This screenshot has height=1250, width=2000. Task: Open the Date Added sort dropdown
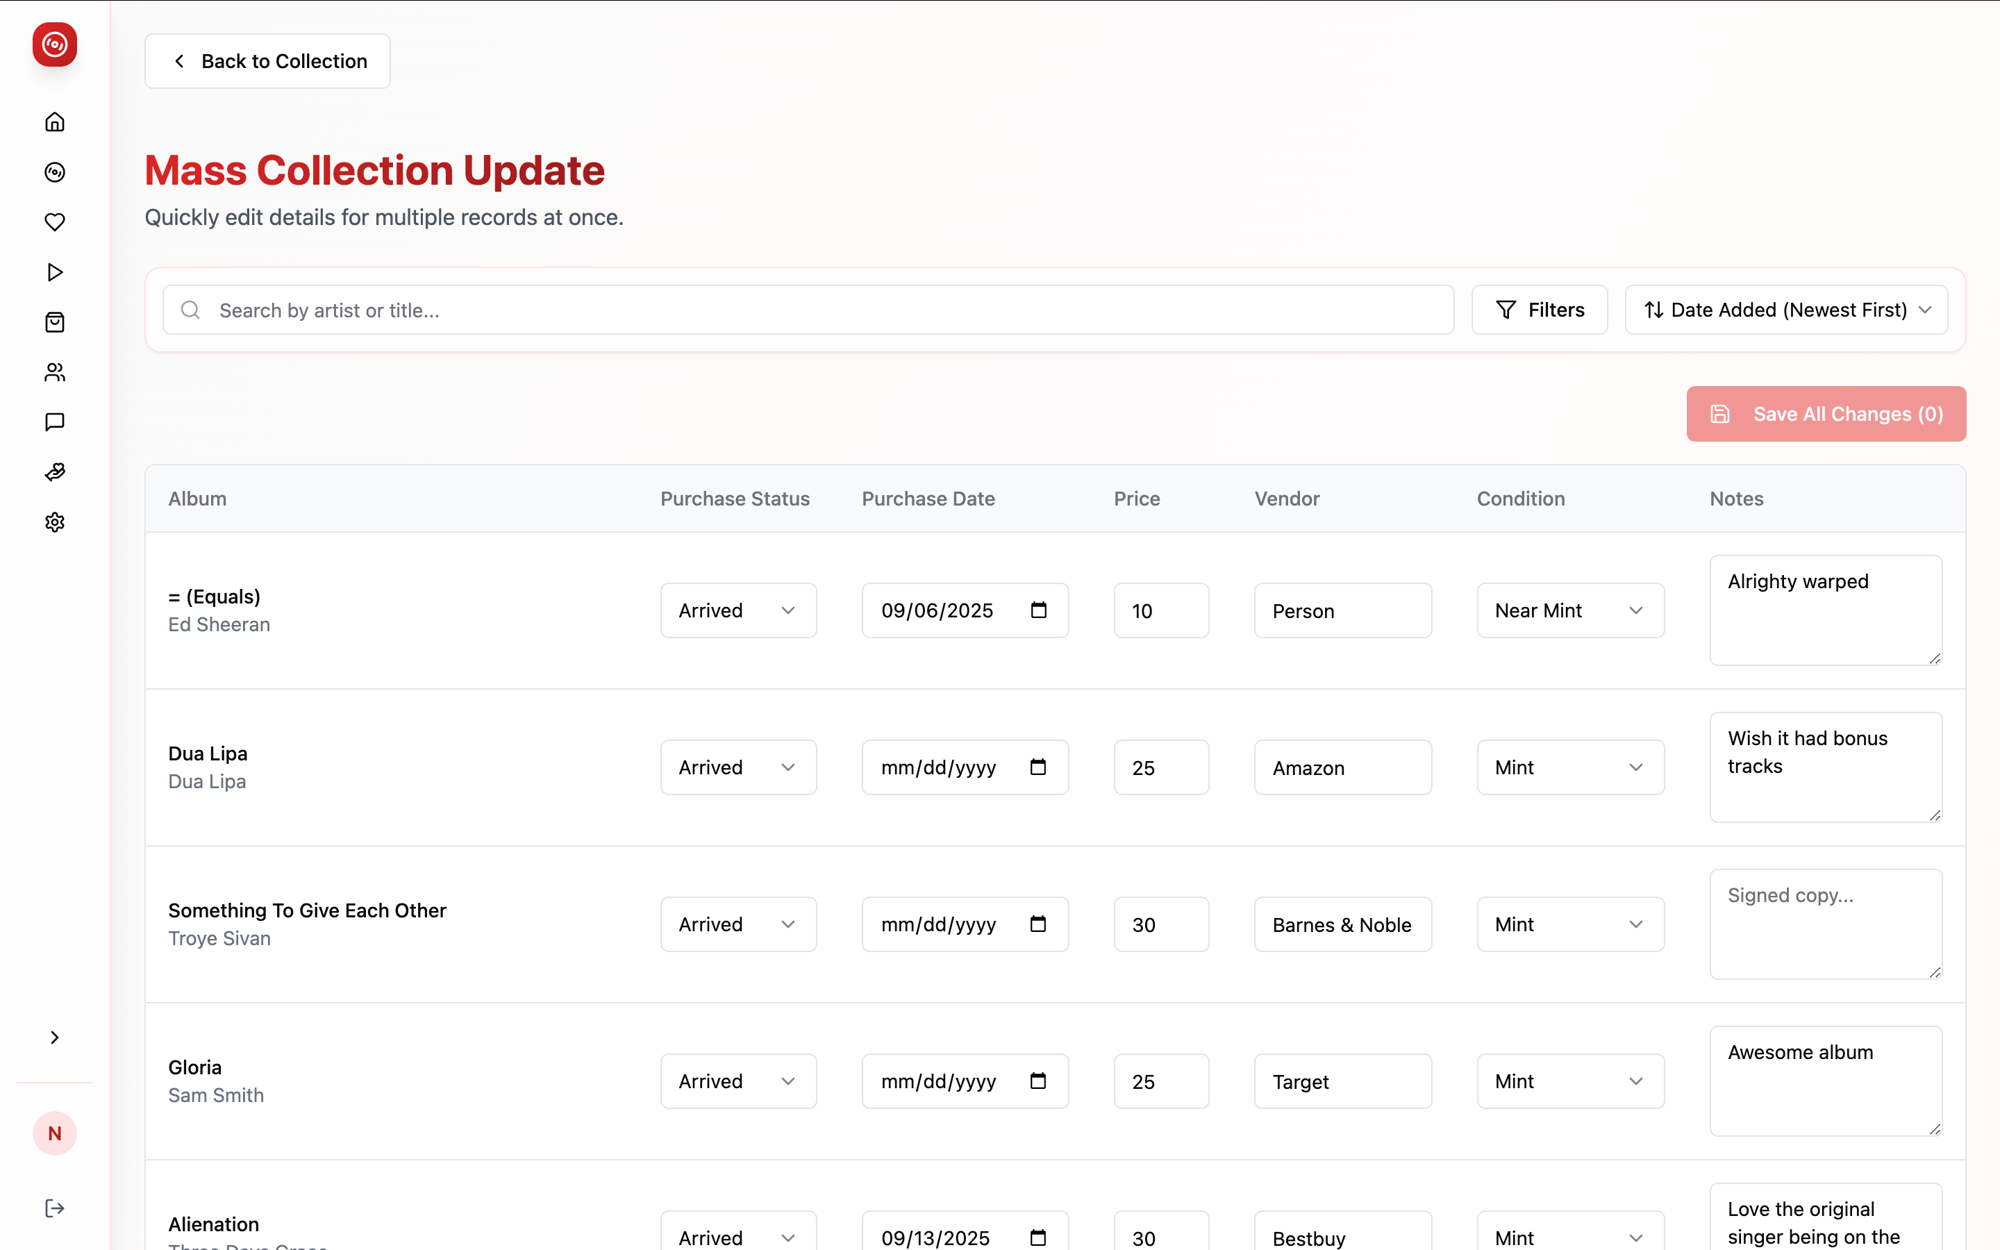1786,310
